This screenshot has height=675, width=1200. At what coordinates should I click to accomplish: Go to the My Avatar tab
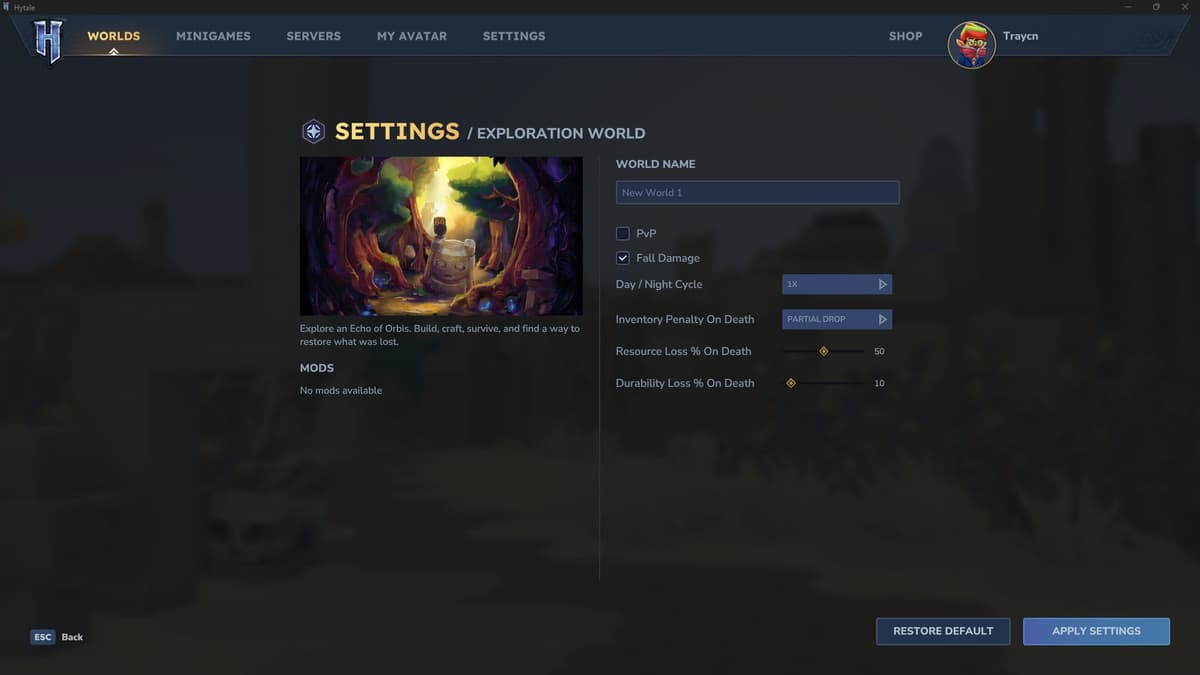(x=411, y=36)
